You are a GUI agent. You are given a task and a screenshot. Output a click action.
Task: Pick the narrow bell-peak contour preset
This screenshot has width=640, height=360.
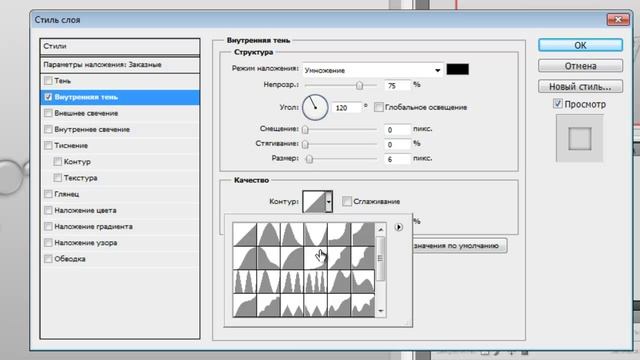point(292,234)
